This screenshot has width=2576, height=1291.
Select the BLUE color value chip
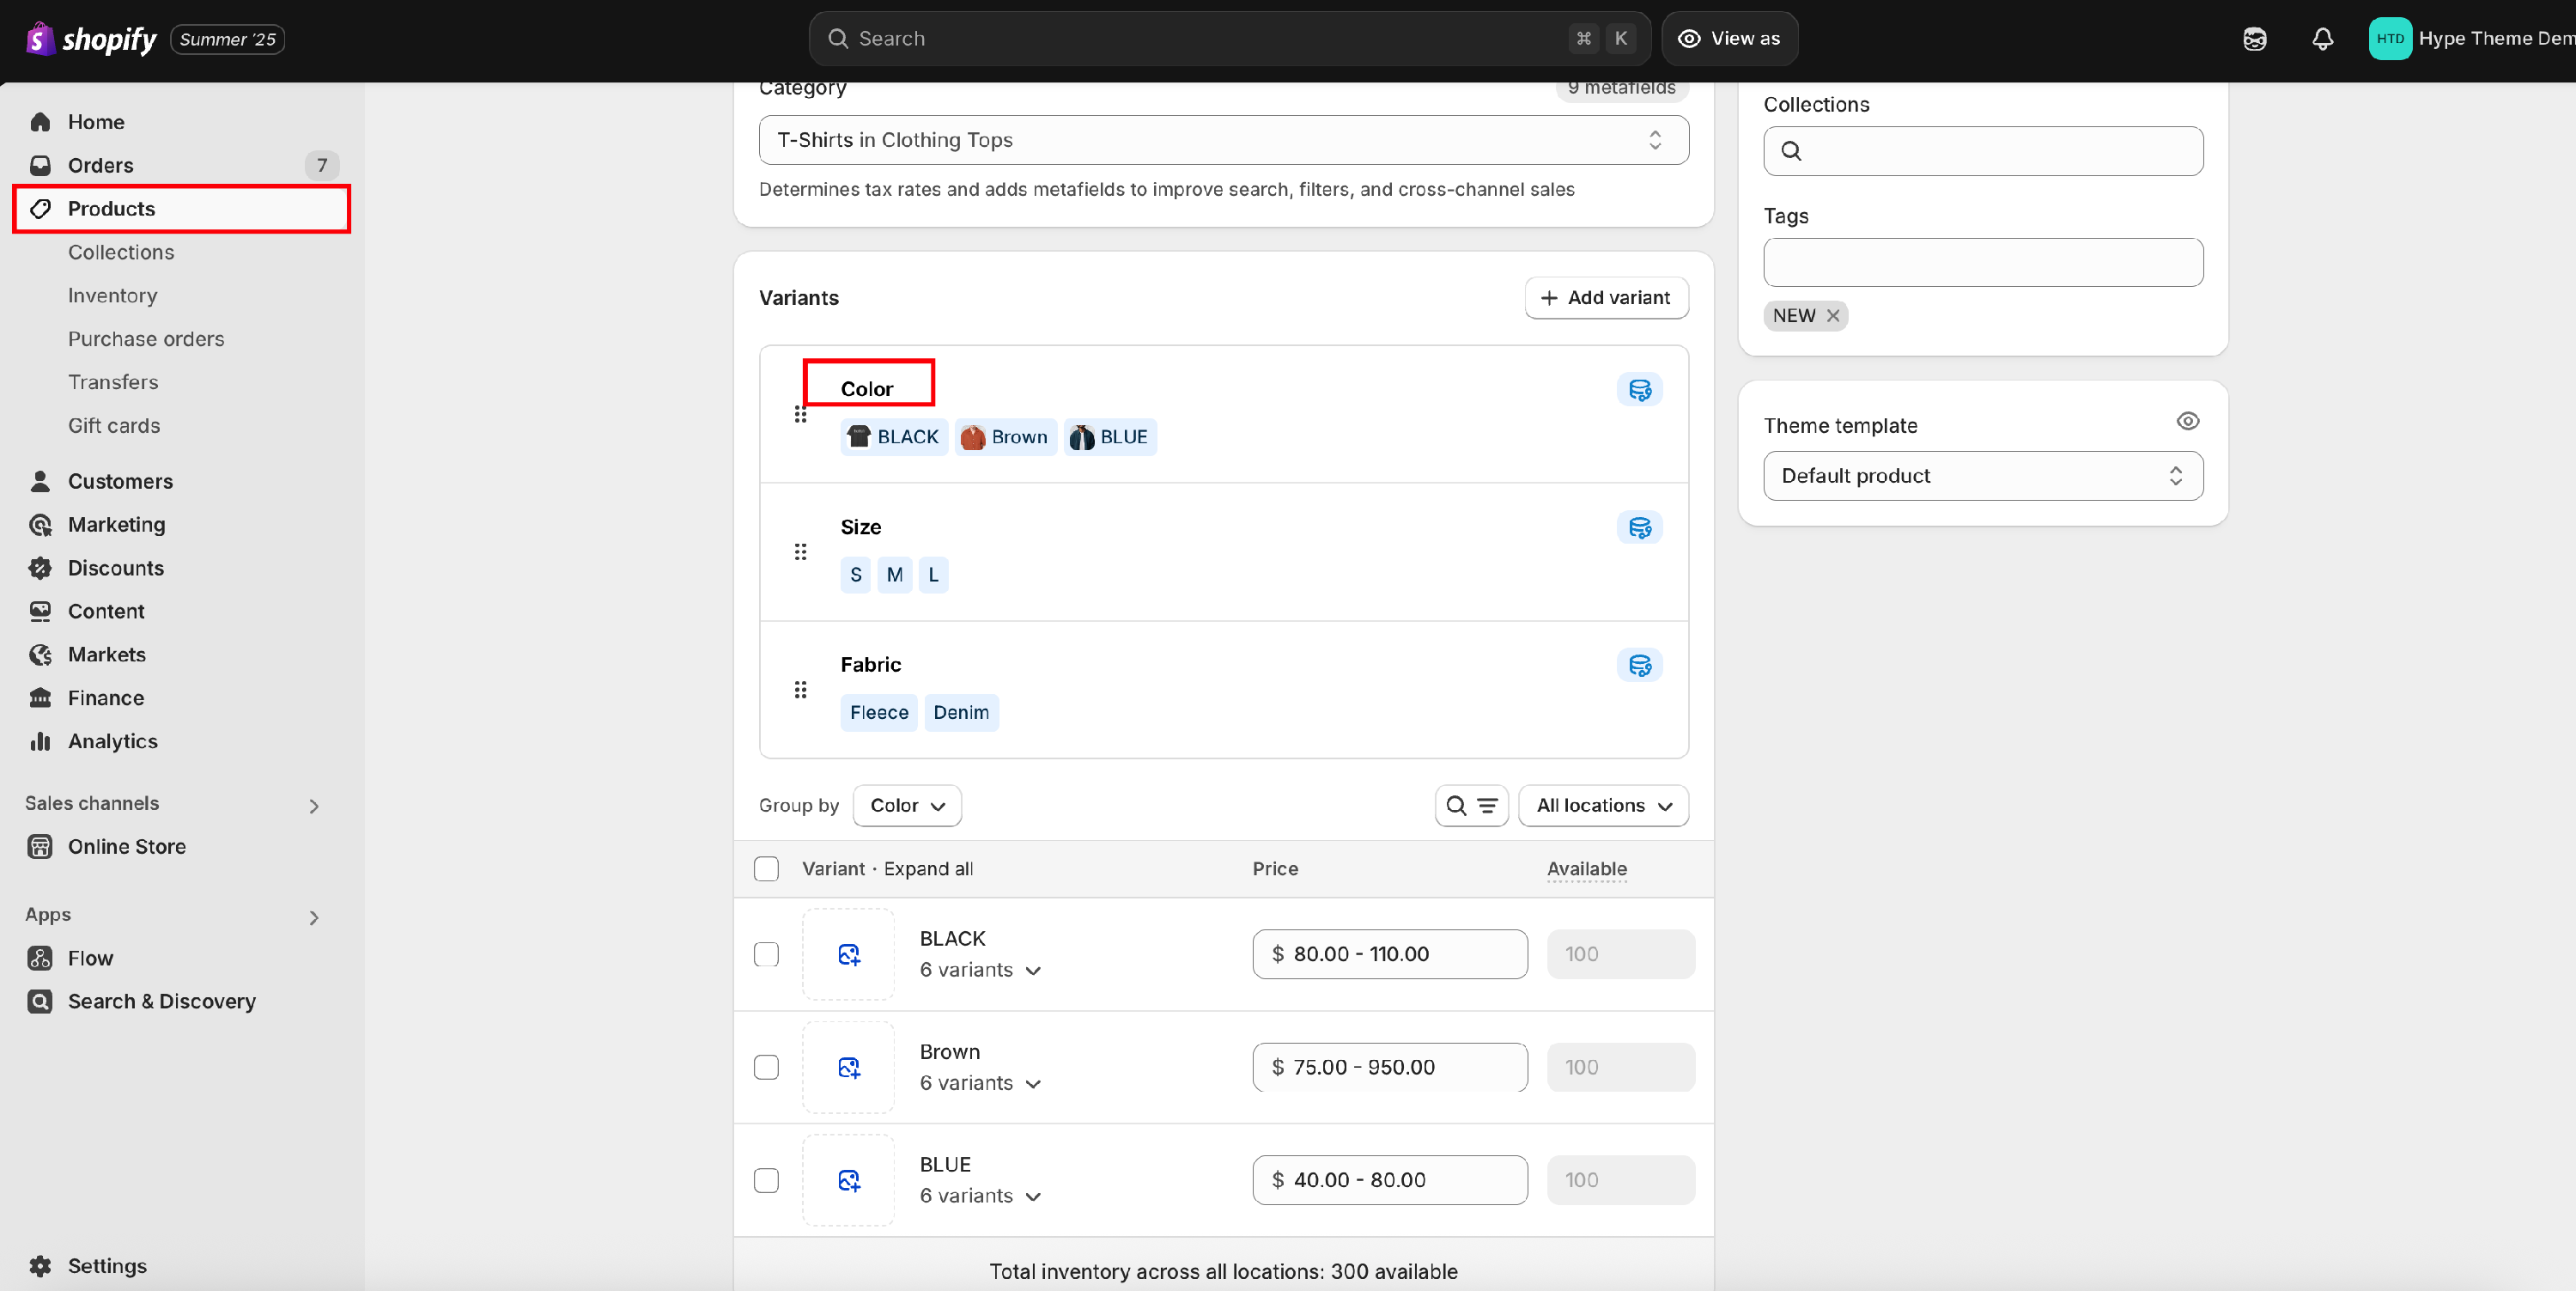[x=1110, y=438]
